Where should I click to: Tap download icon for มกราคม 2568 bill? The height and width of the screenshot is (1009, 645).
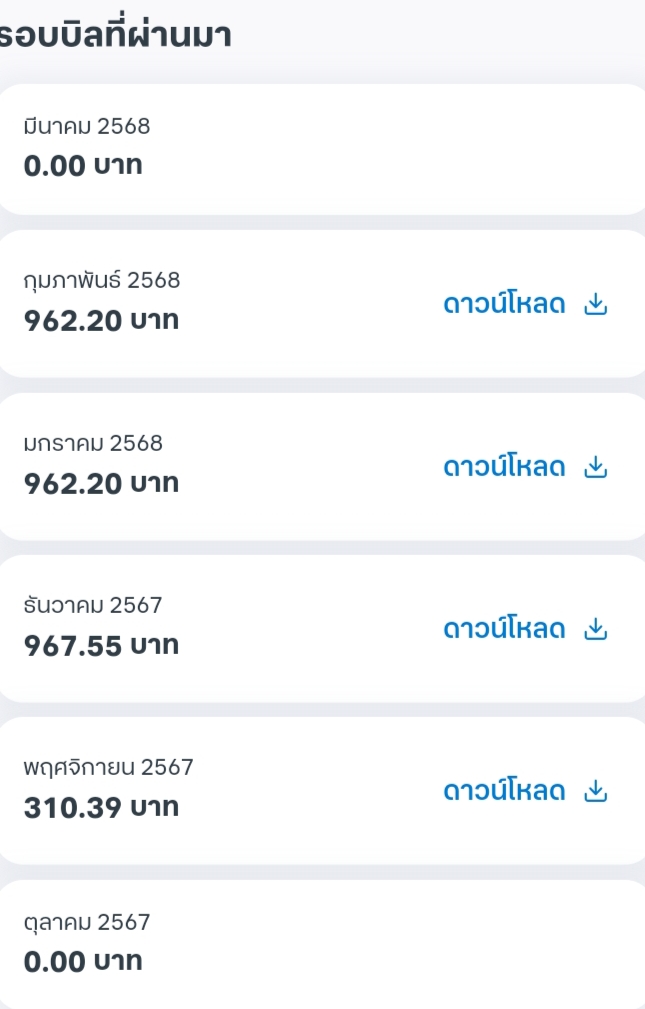[595, 467]
